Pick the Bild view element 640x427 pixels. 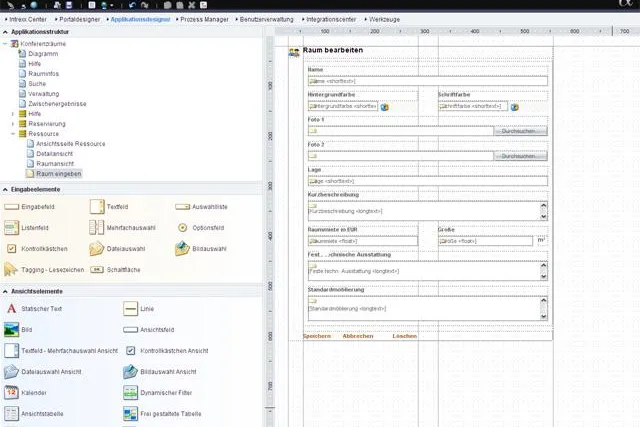tap(18, 329)
